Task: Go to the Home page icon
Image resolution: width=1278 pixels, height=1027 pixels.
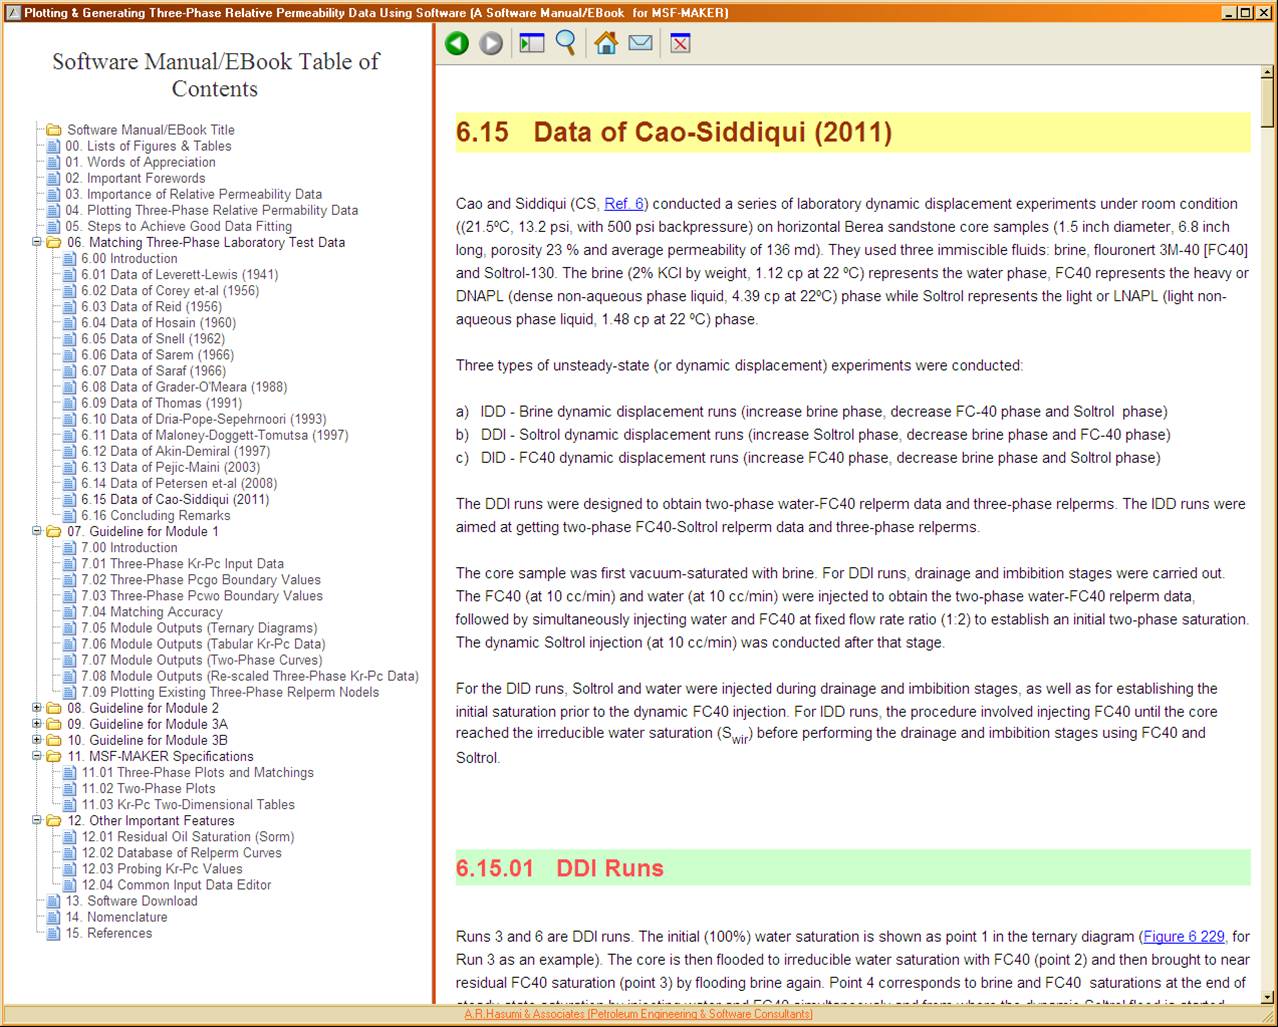Action: coord(605,43)
